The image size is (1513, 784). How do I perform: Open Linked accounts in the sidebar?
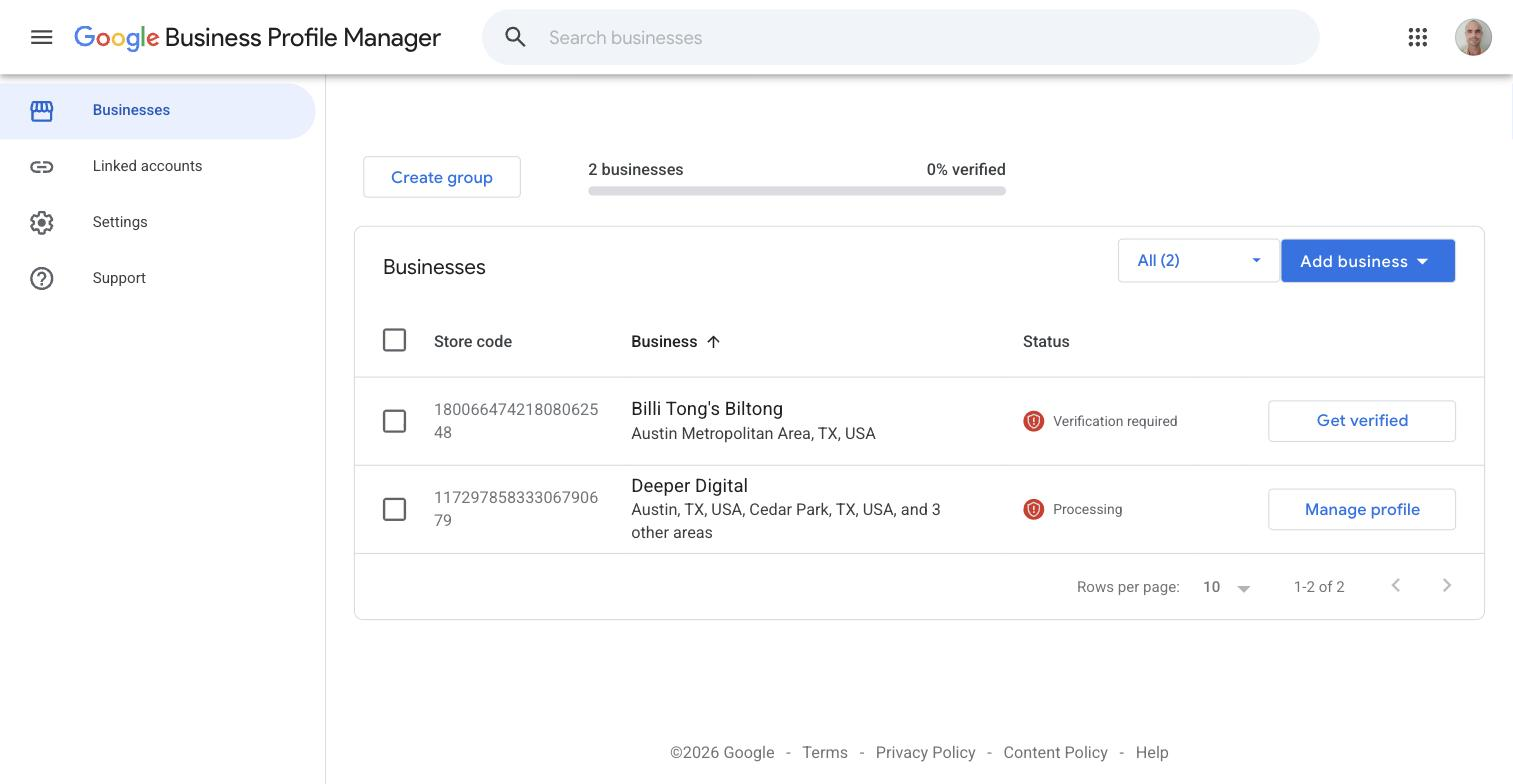158,166
